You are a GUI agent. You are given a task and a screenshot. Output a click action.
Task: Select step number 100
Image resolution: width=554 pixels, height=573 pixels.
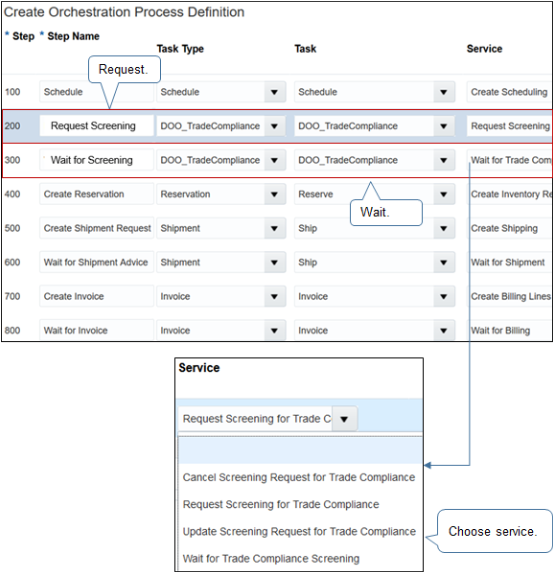click(12, 92)
